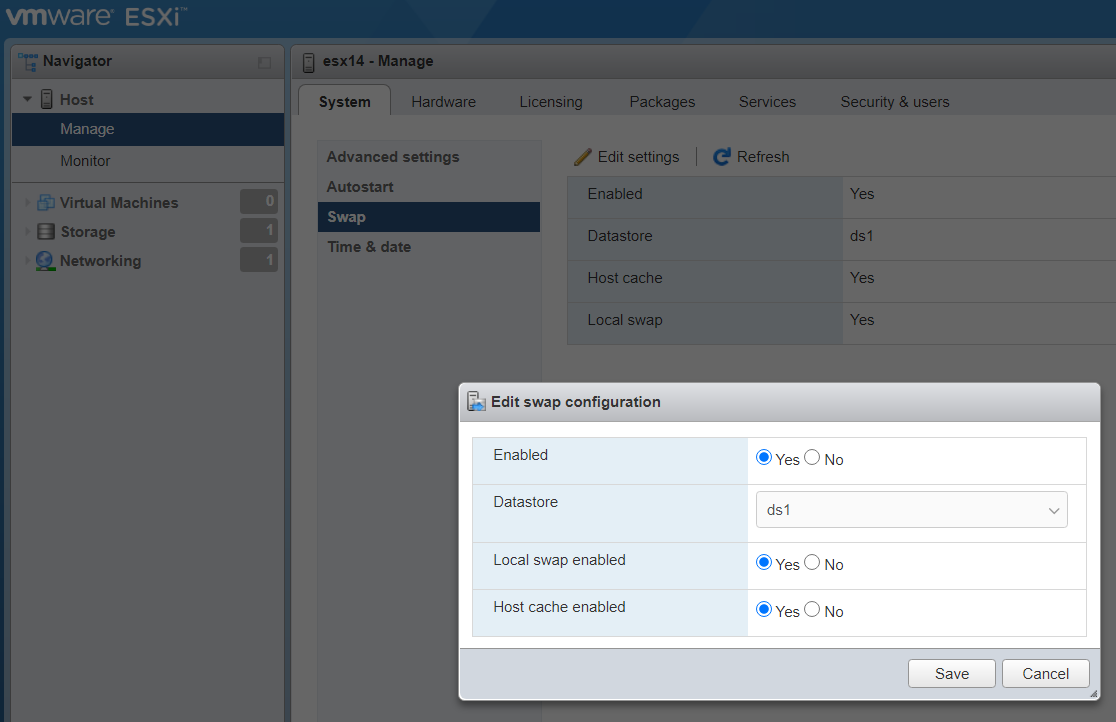Click the dialog resize grip corner

(x=1093, y=694)
